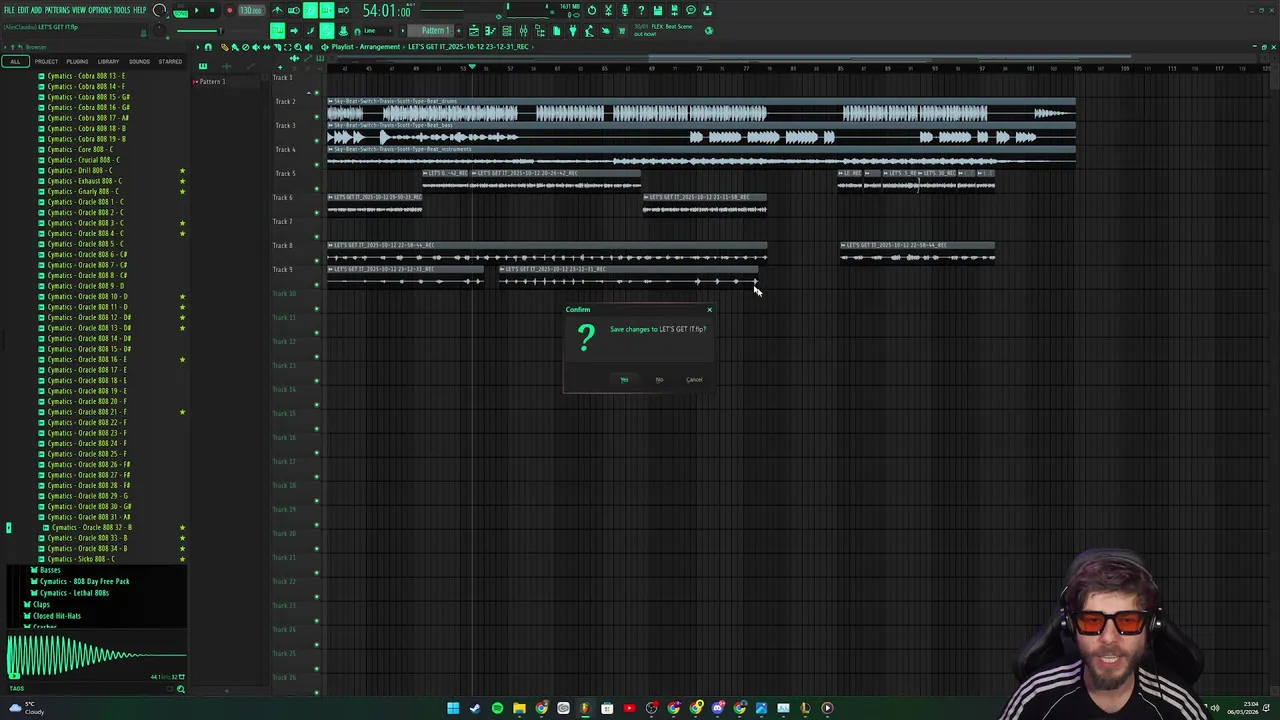Click the help question mark icon
1280x720 pixels.
[641, 10]
